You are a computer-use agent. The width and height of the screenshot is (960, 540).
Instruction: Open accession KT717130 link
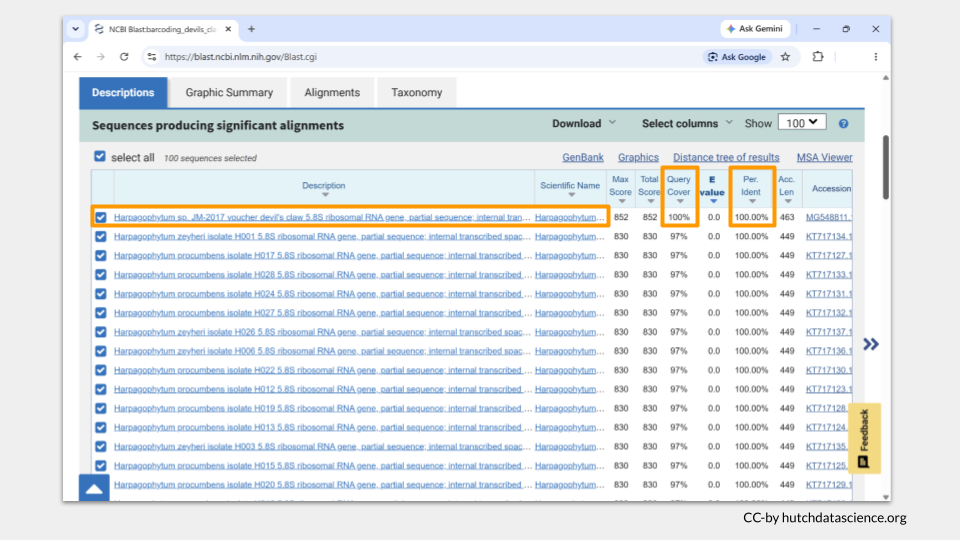click(829, 370)
